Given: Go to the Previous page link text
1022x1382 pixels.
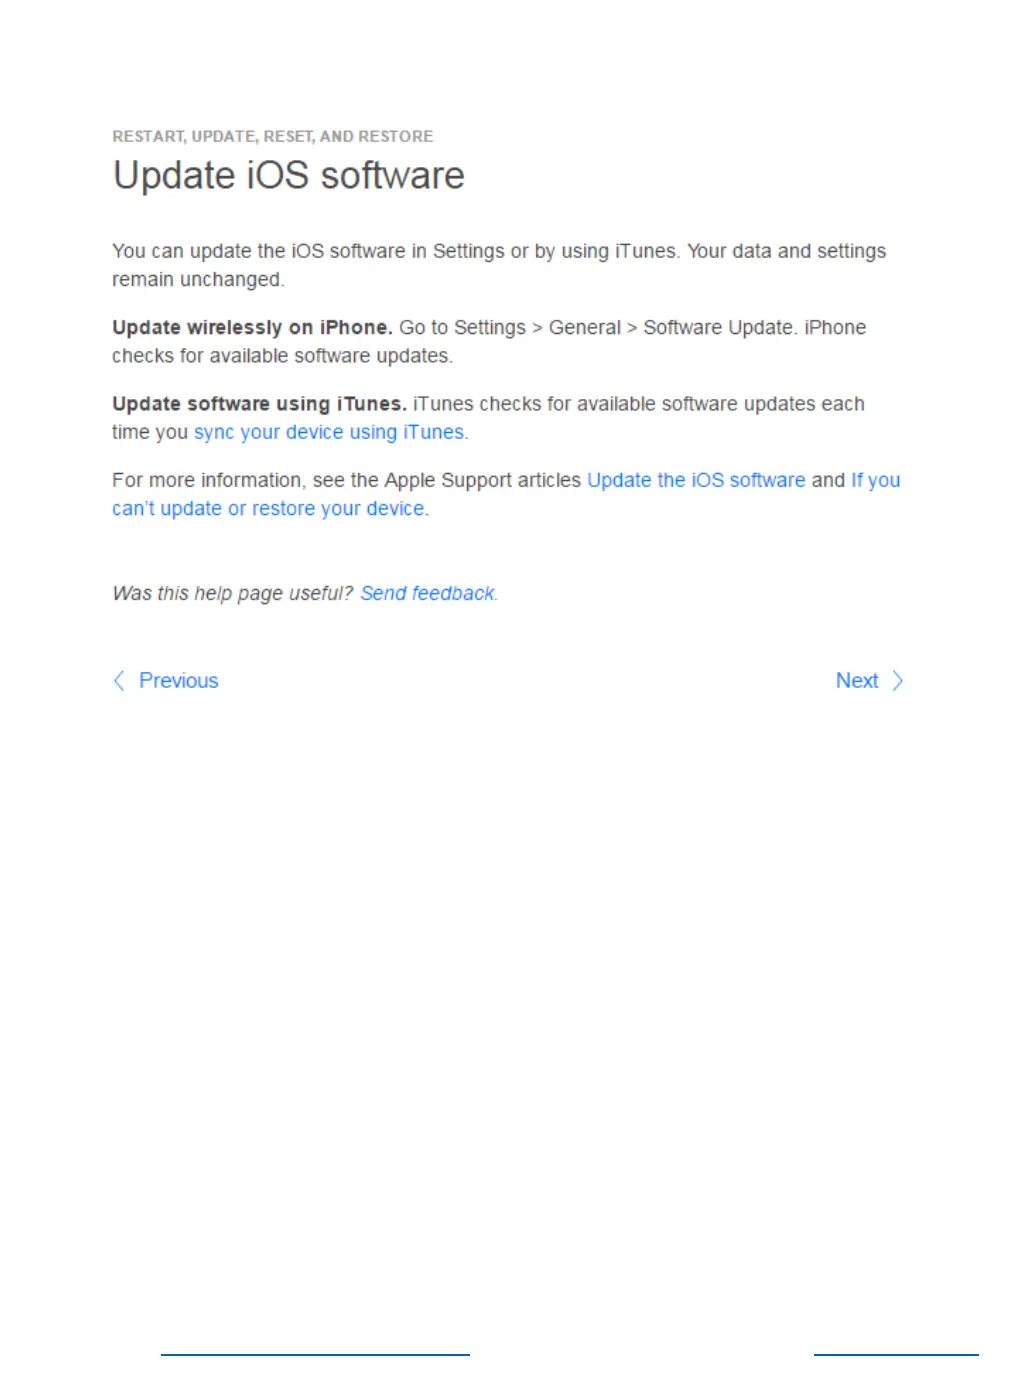Looking at the screenshot, I should click(x=178, y=681).
